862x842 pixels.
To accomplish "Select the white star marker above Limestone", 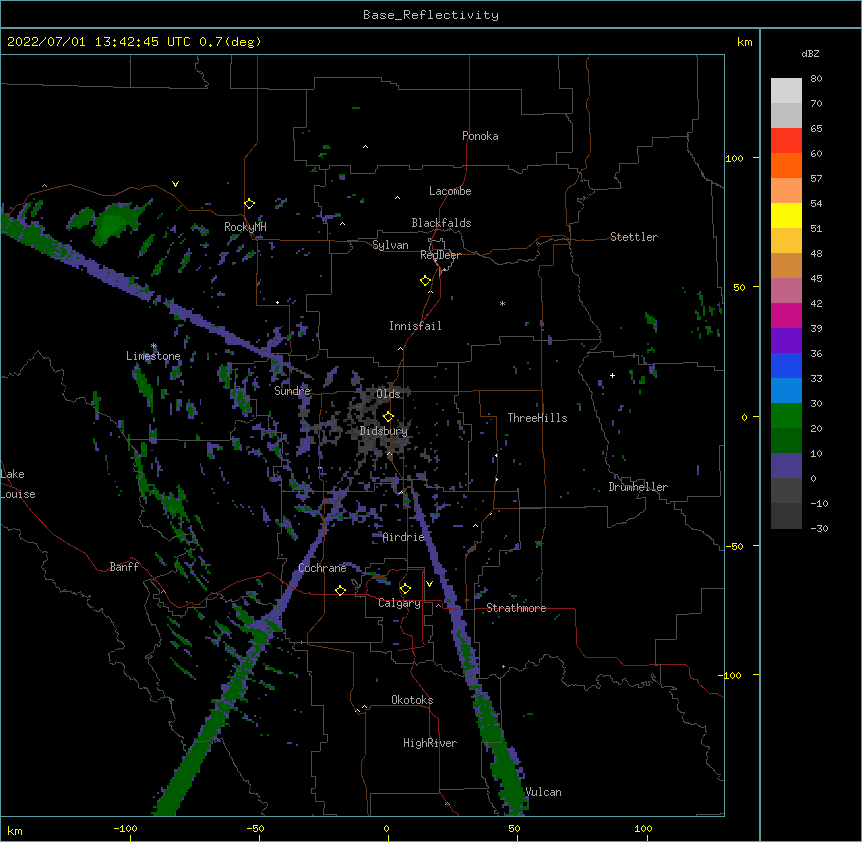I will 154,346.
